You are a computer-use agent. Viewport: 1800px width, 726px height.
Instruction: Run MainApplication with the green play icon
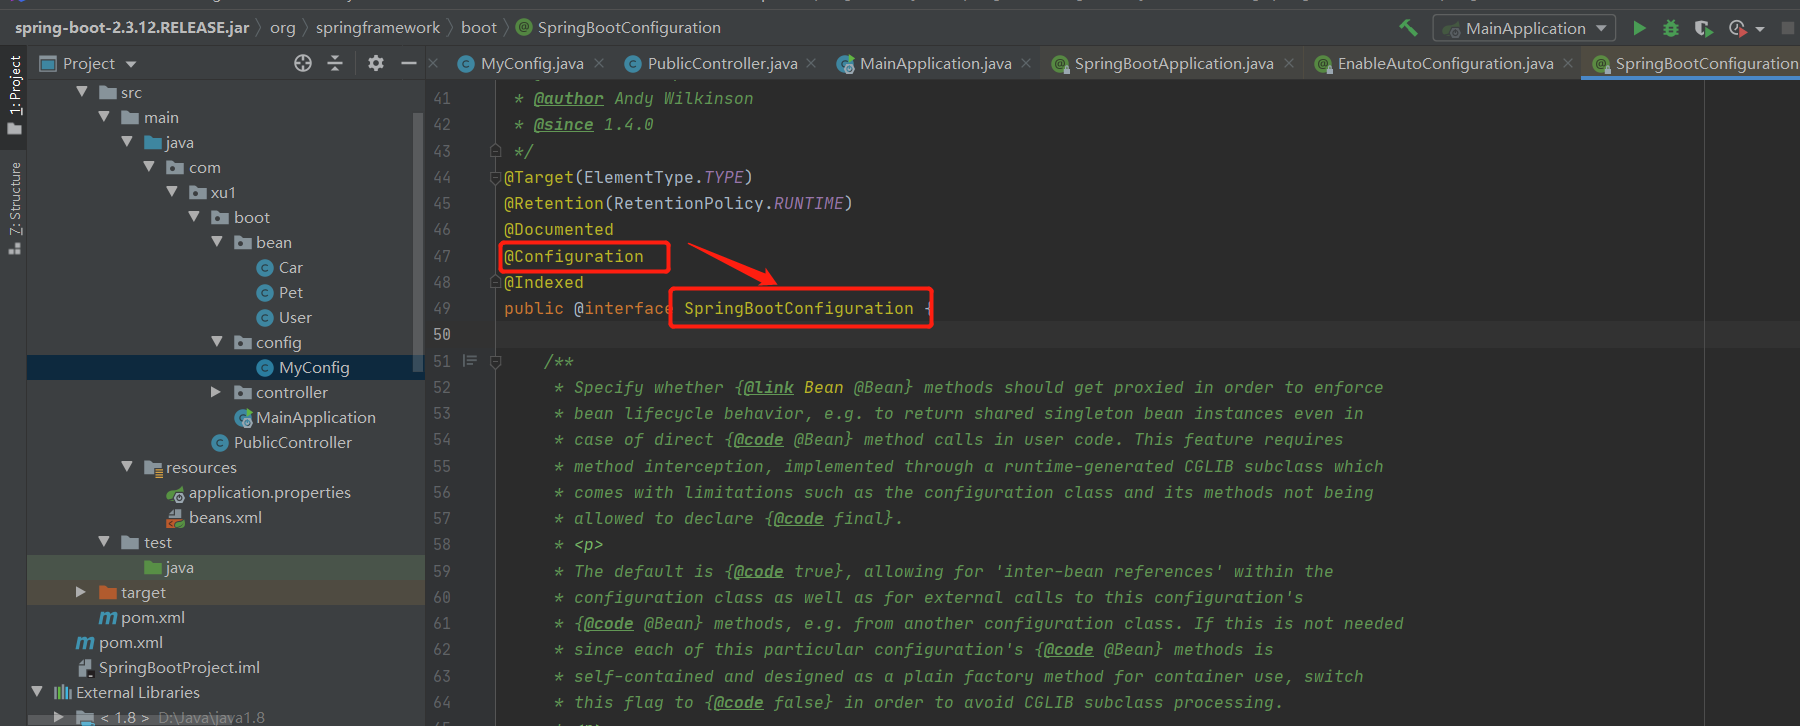1639,28
